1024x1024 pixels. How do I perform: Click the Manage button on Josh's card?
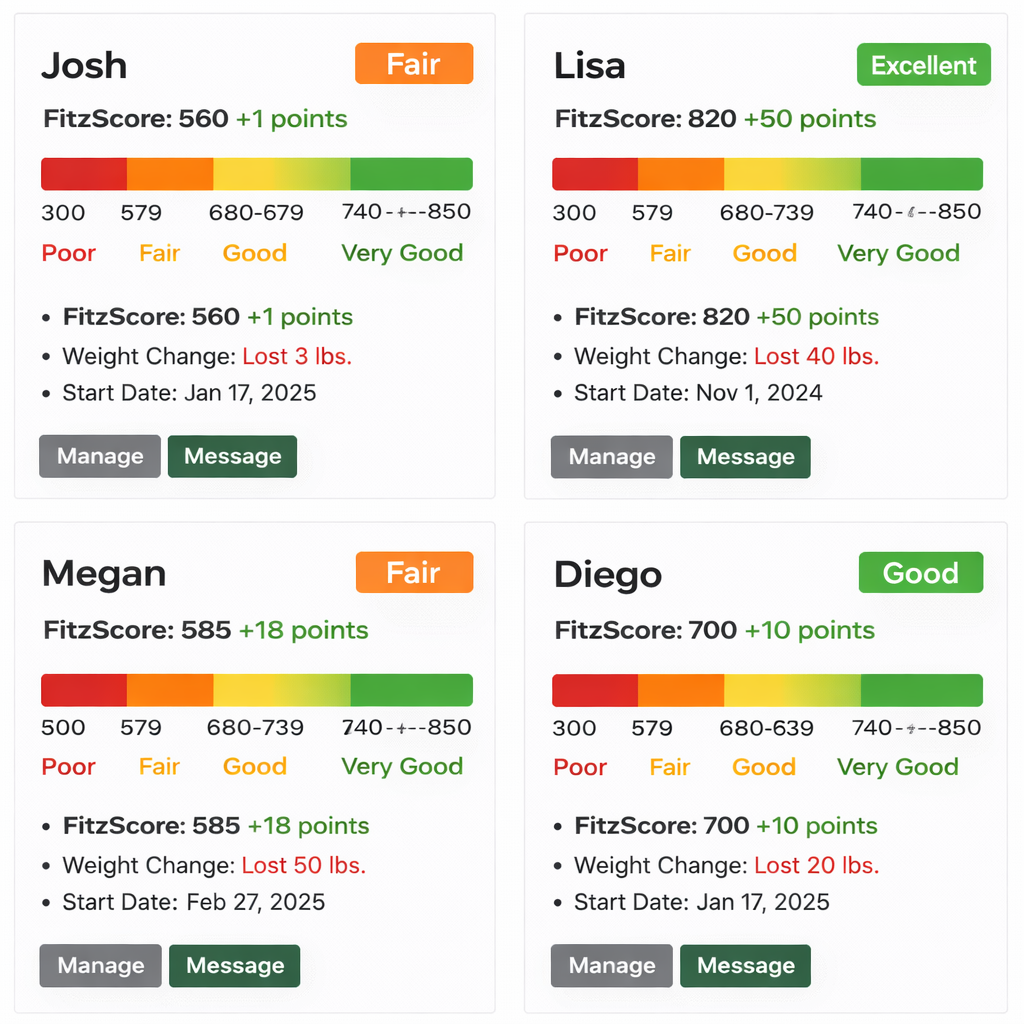coord(100,456)
